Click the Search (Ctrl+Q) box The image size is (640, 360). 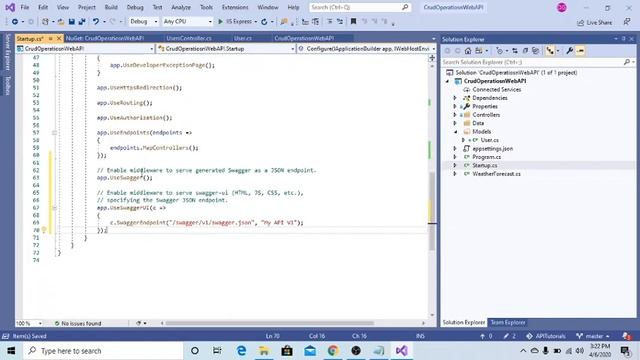click(x=360, y=7)
